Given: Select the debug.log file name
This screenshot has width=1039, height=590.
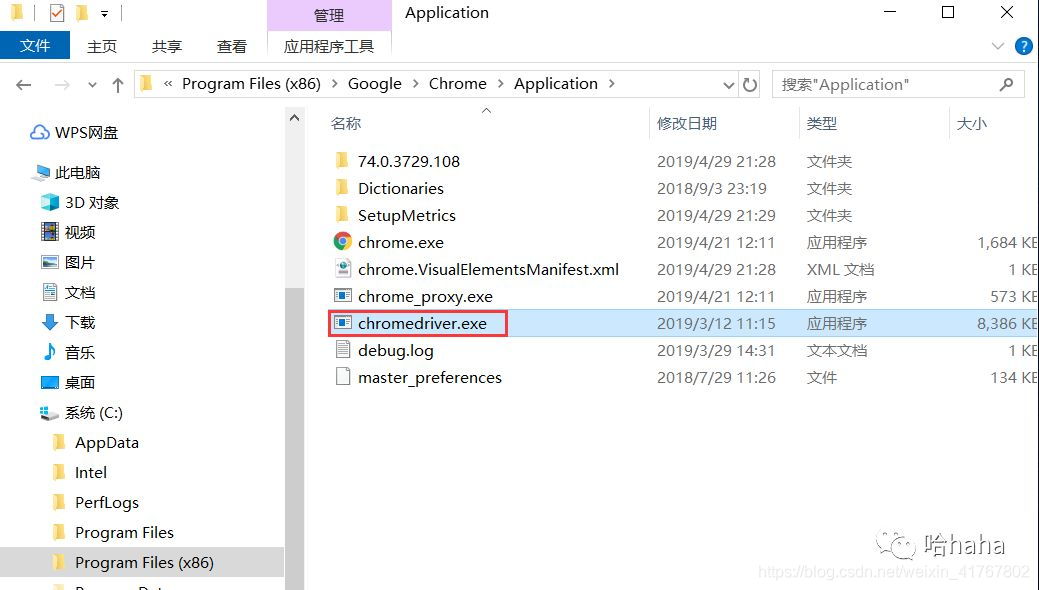Looking at the screenshot, I should (396, 350).
